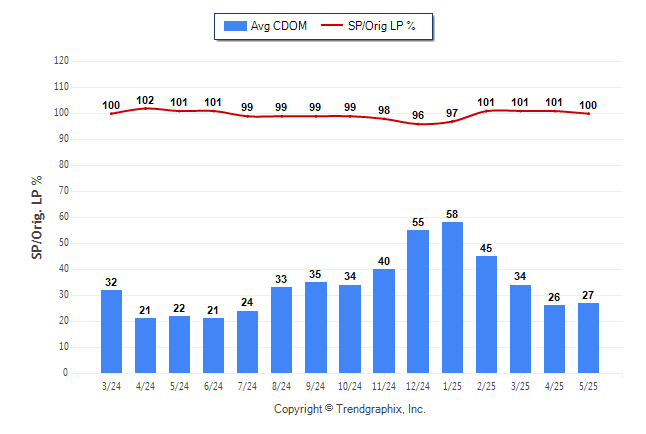Click the 97 line data label
This screenshot has height=434, width=646.
point(452,113)
